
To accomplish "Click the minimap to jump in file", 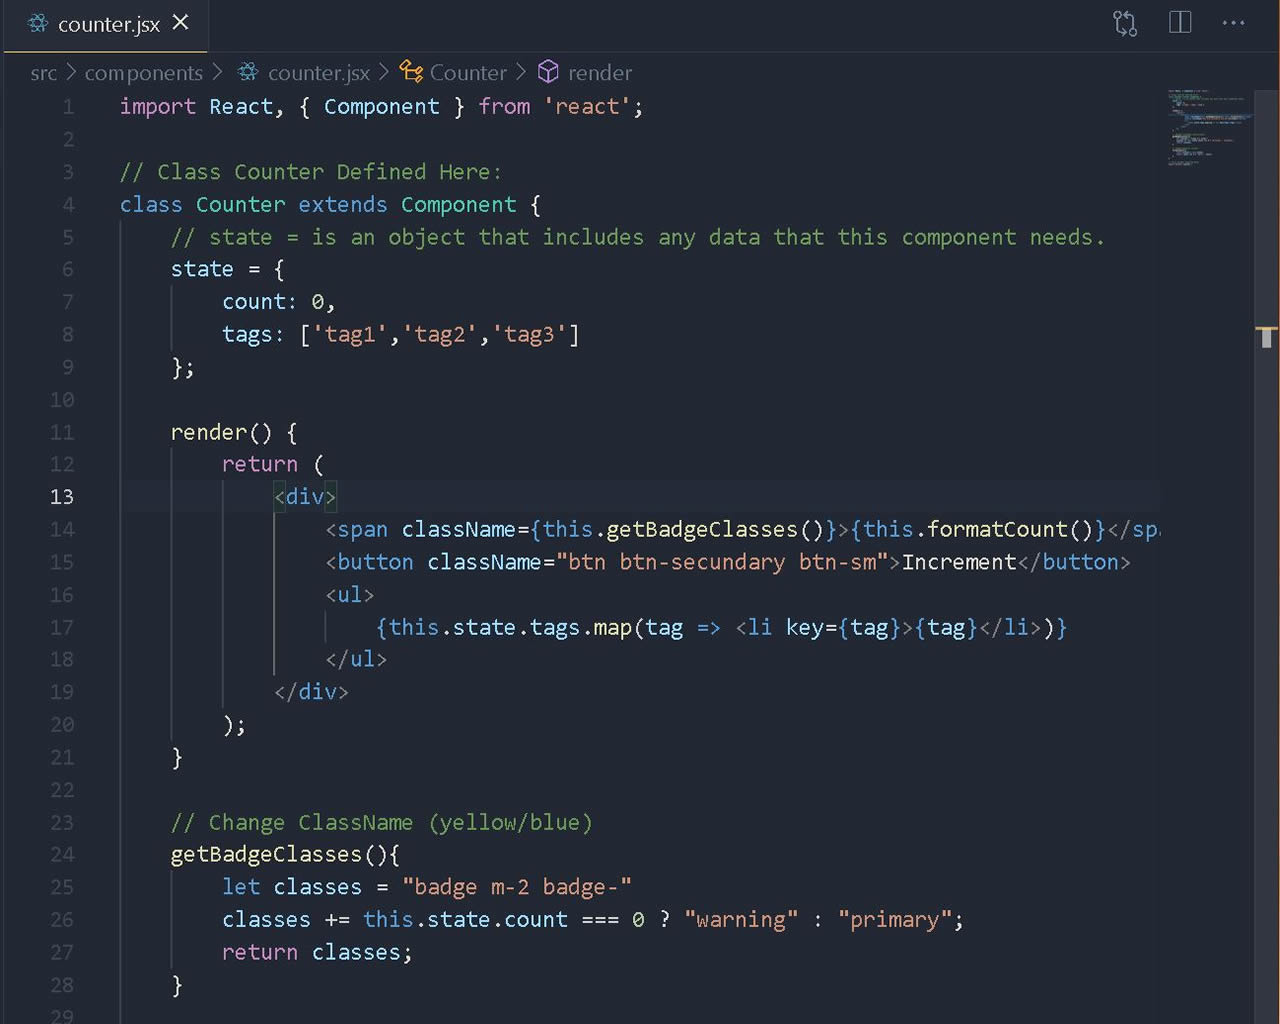I will (1210, 130).
